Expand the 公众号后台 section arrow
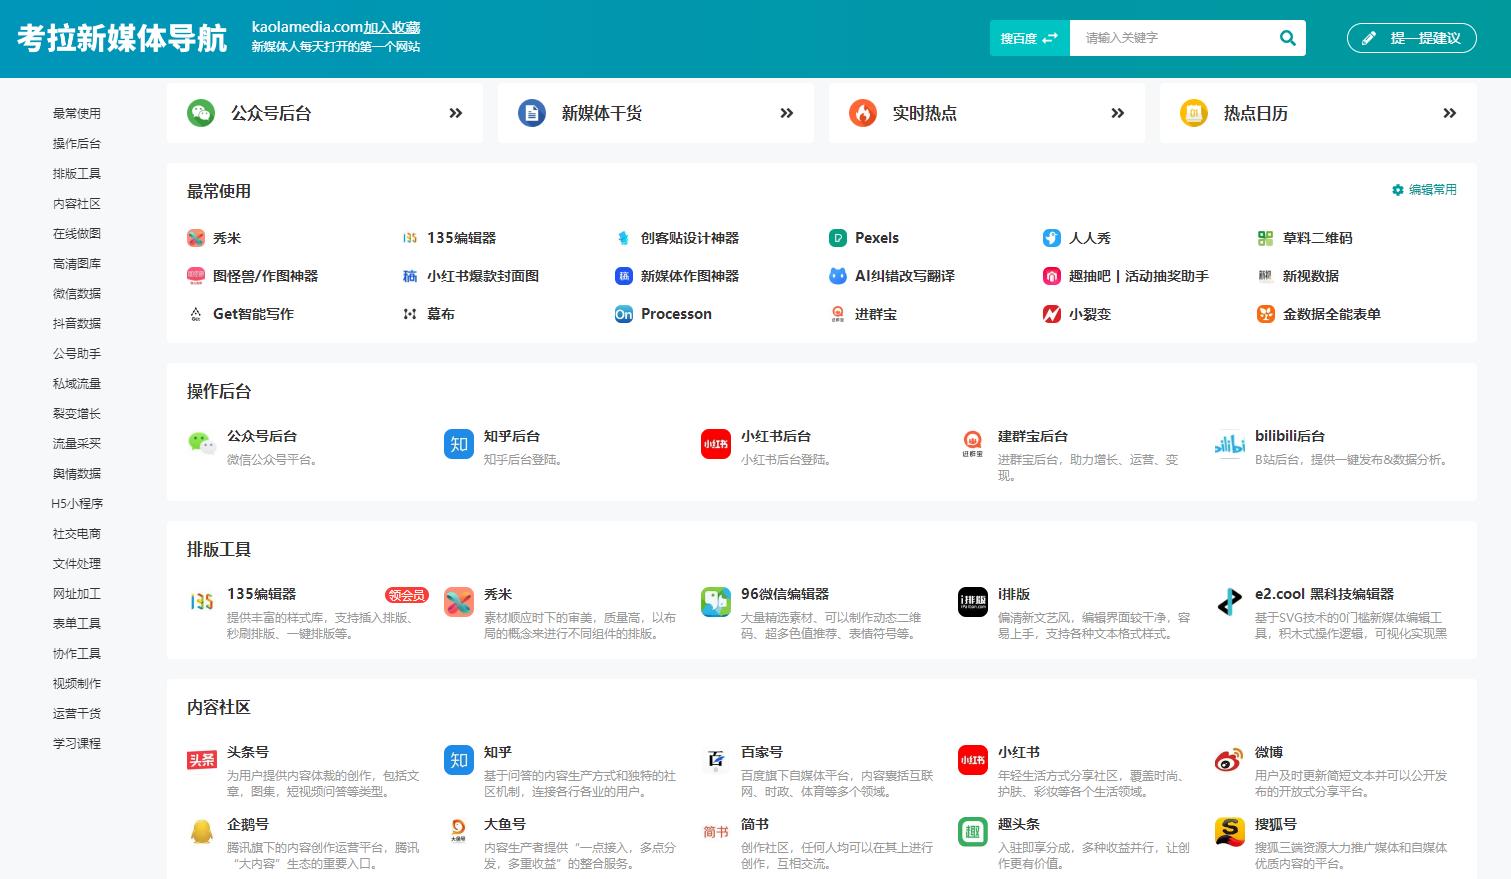This screenshot has height=879, width=1511. point(456,113)
